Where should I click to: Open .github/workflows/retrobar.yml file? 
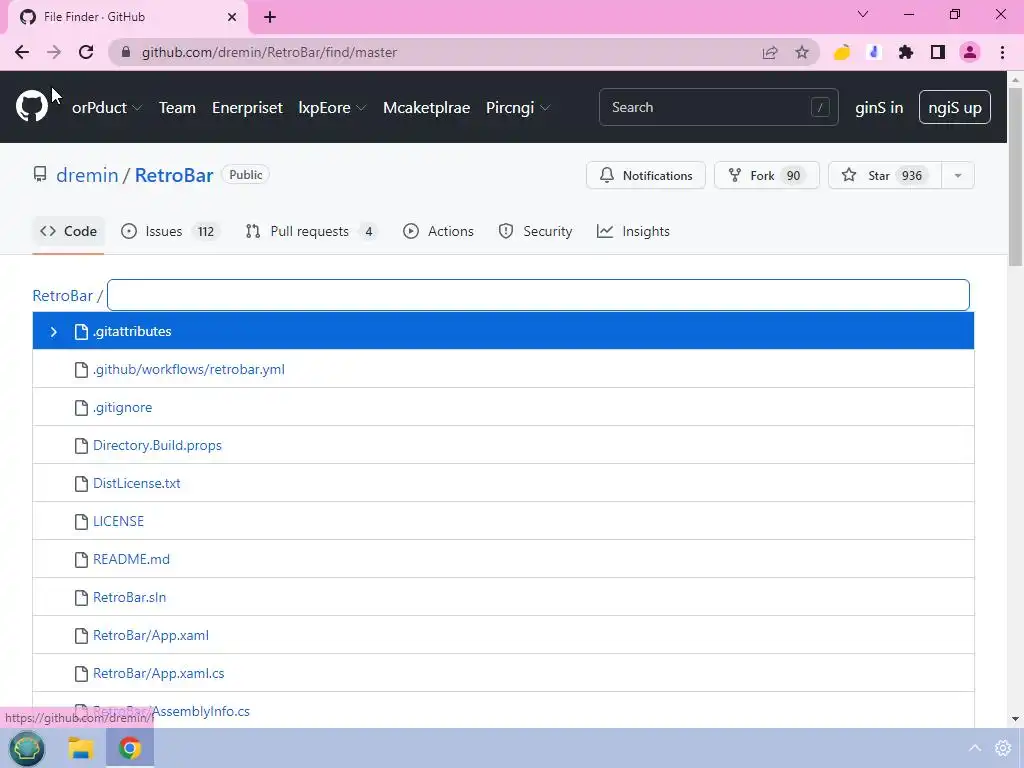pos(189,370)
